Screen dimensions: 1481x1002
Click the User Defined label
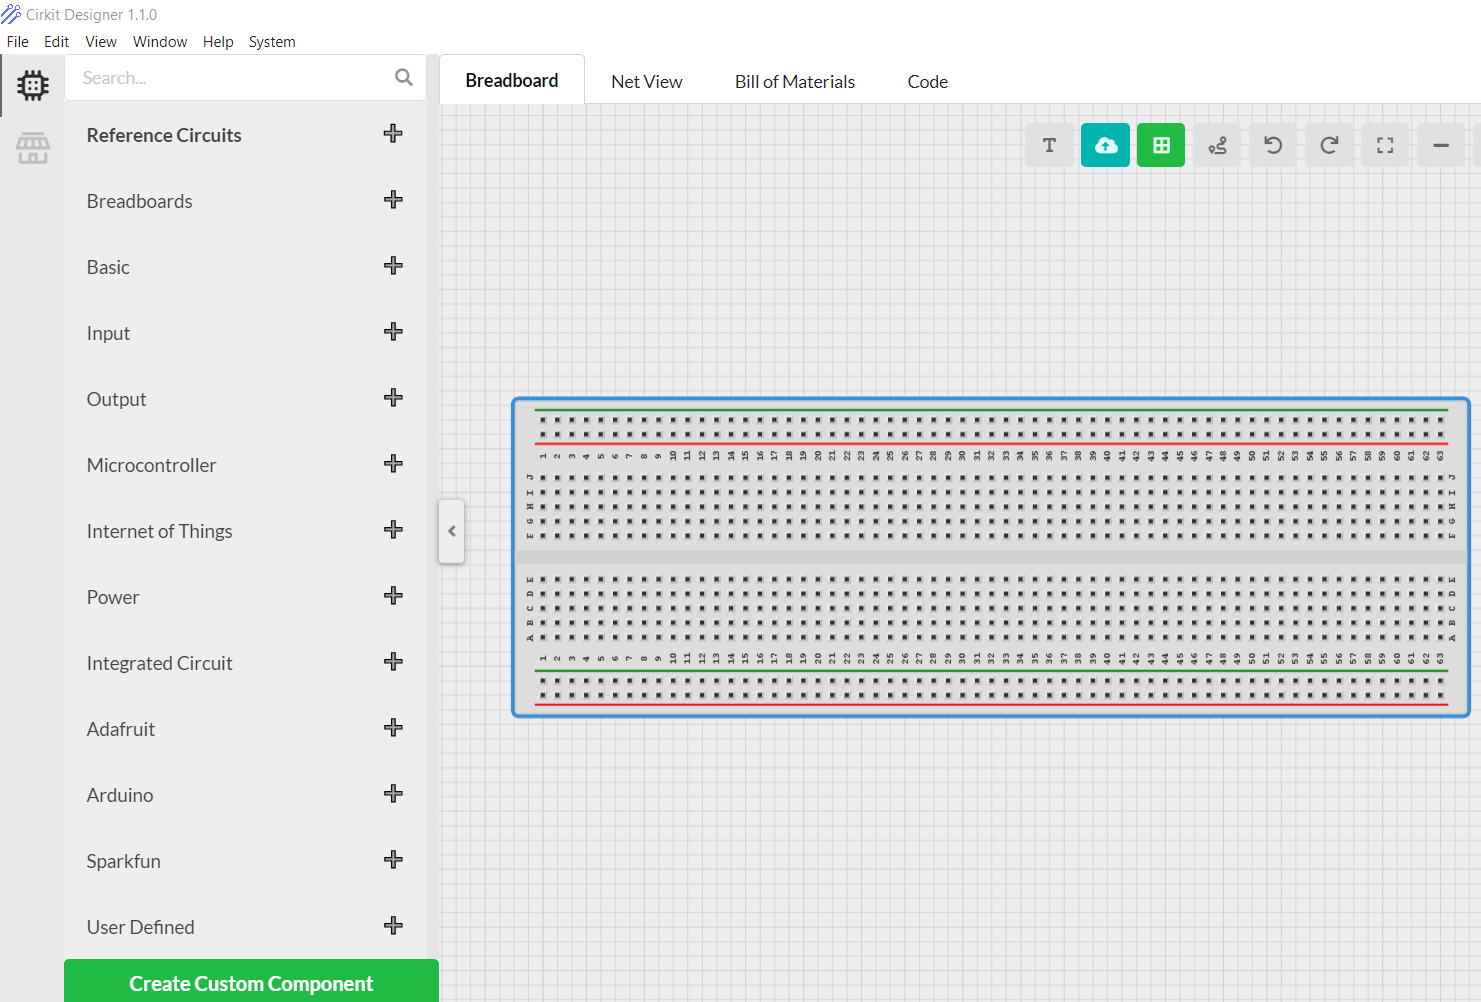[140, 927]
